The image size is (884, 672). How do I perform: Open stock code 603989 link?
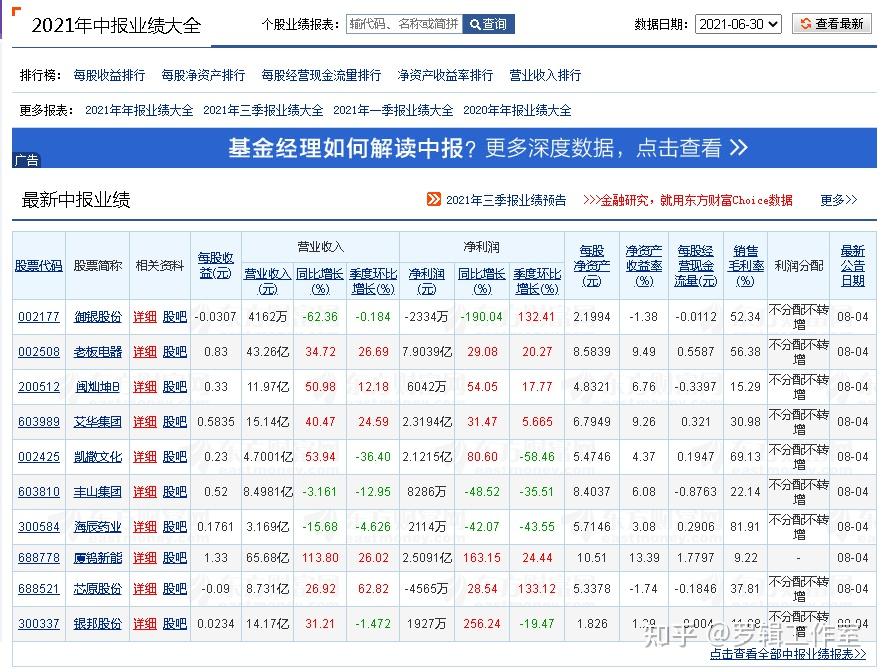[39, 422]
